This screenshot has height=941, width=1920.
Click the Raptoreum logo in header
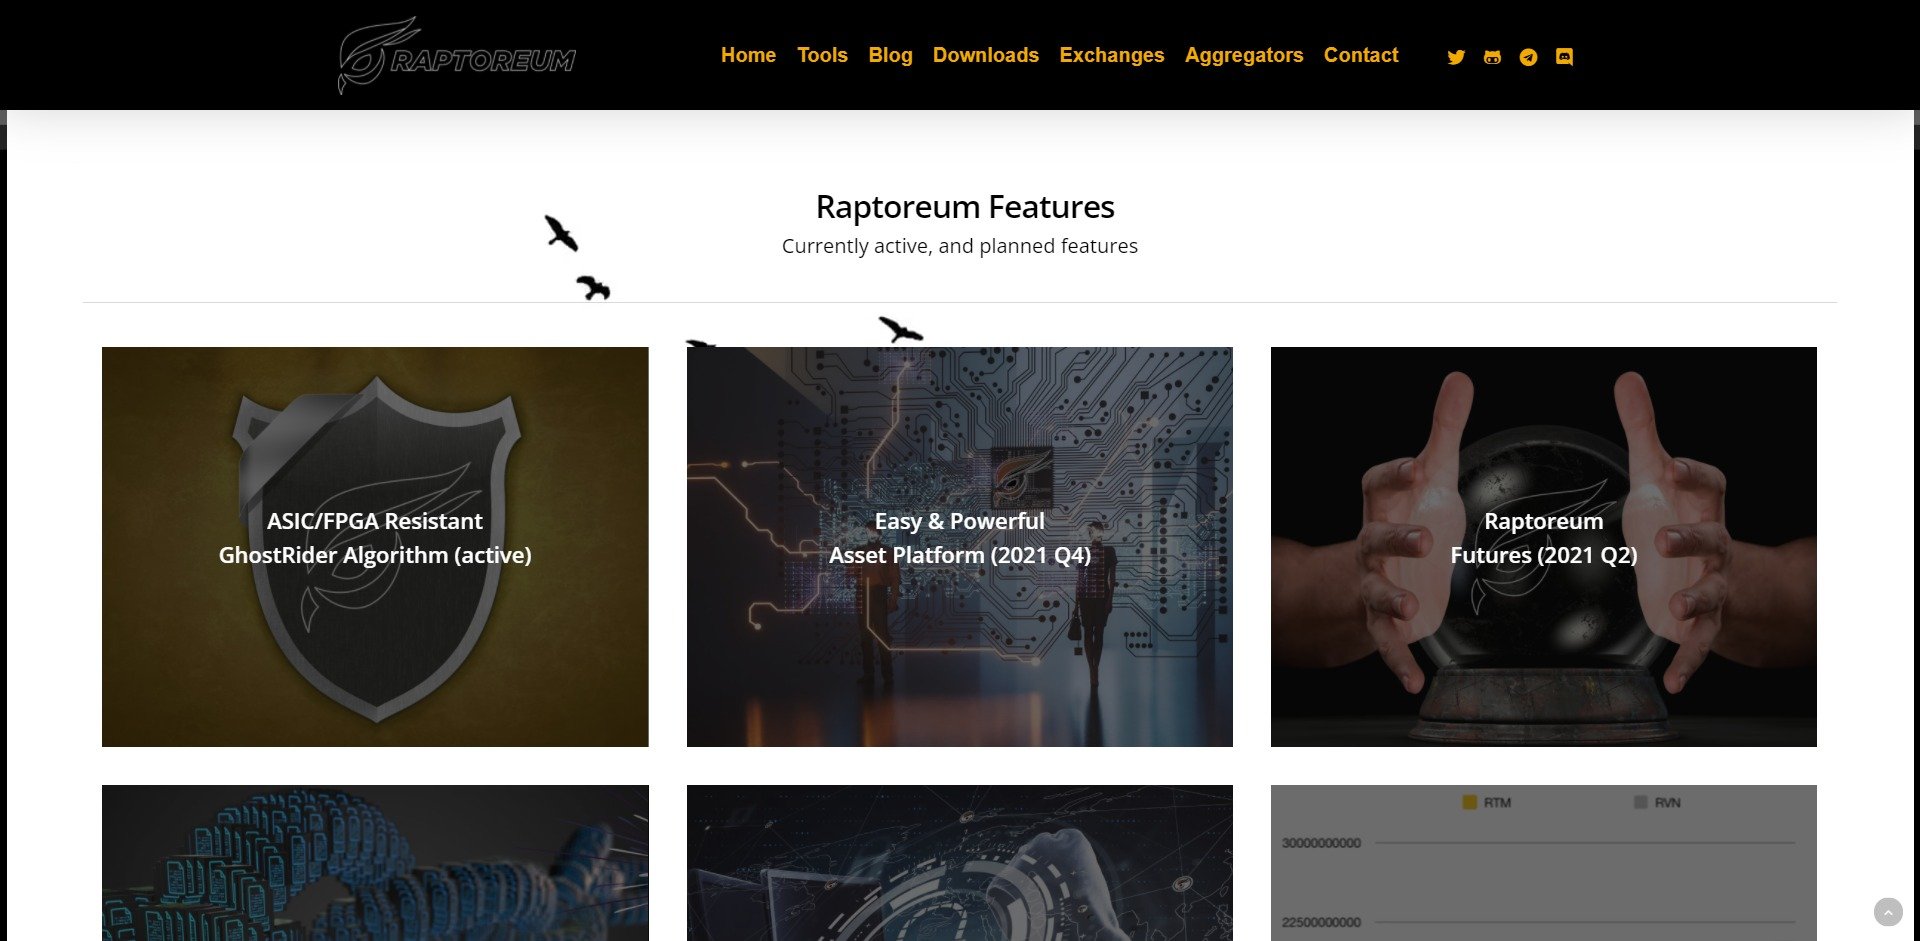coord(457,55)
